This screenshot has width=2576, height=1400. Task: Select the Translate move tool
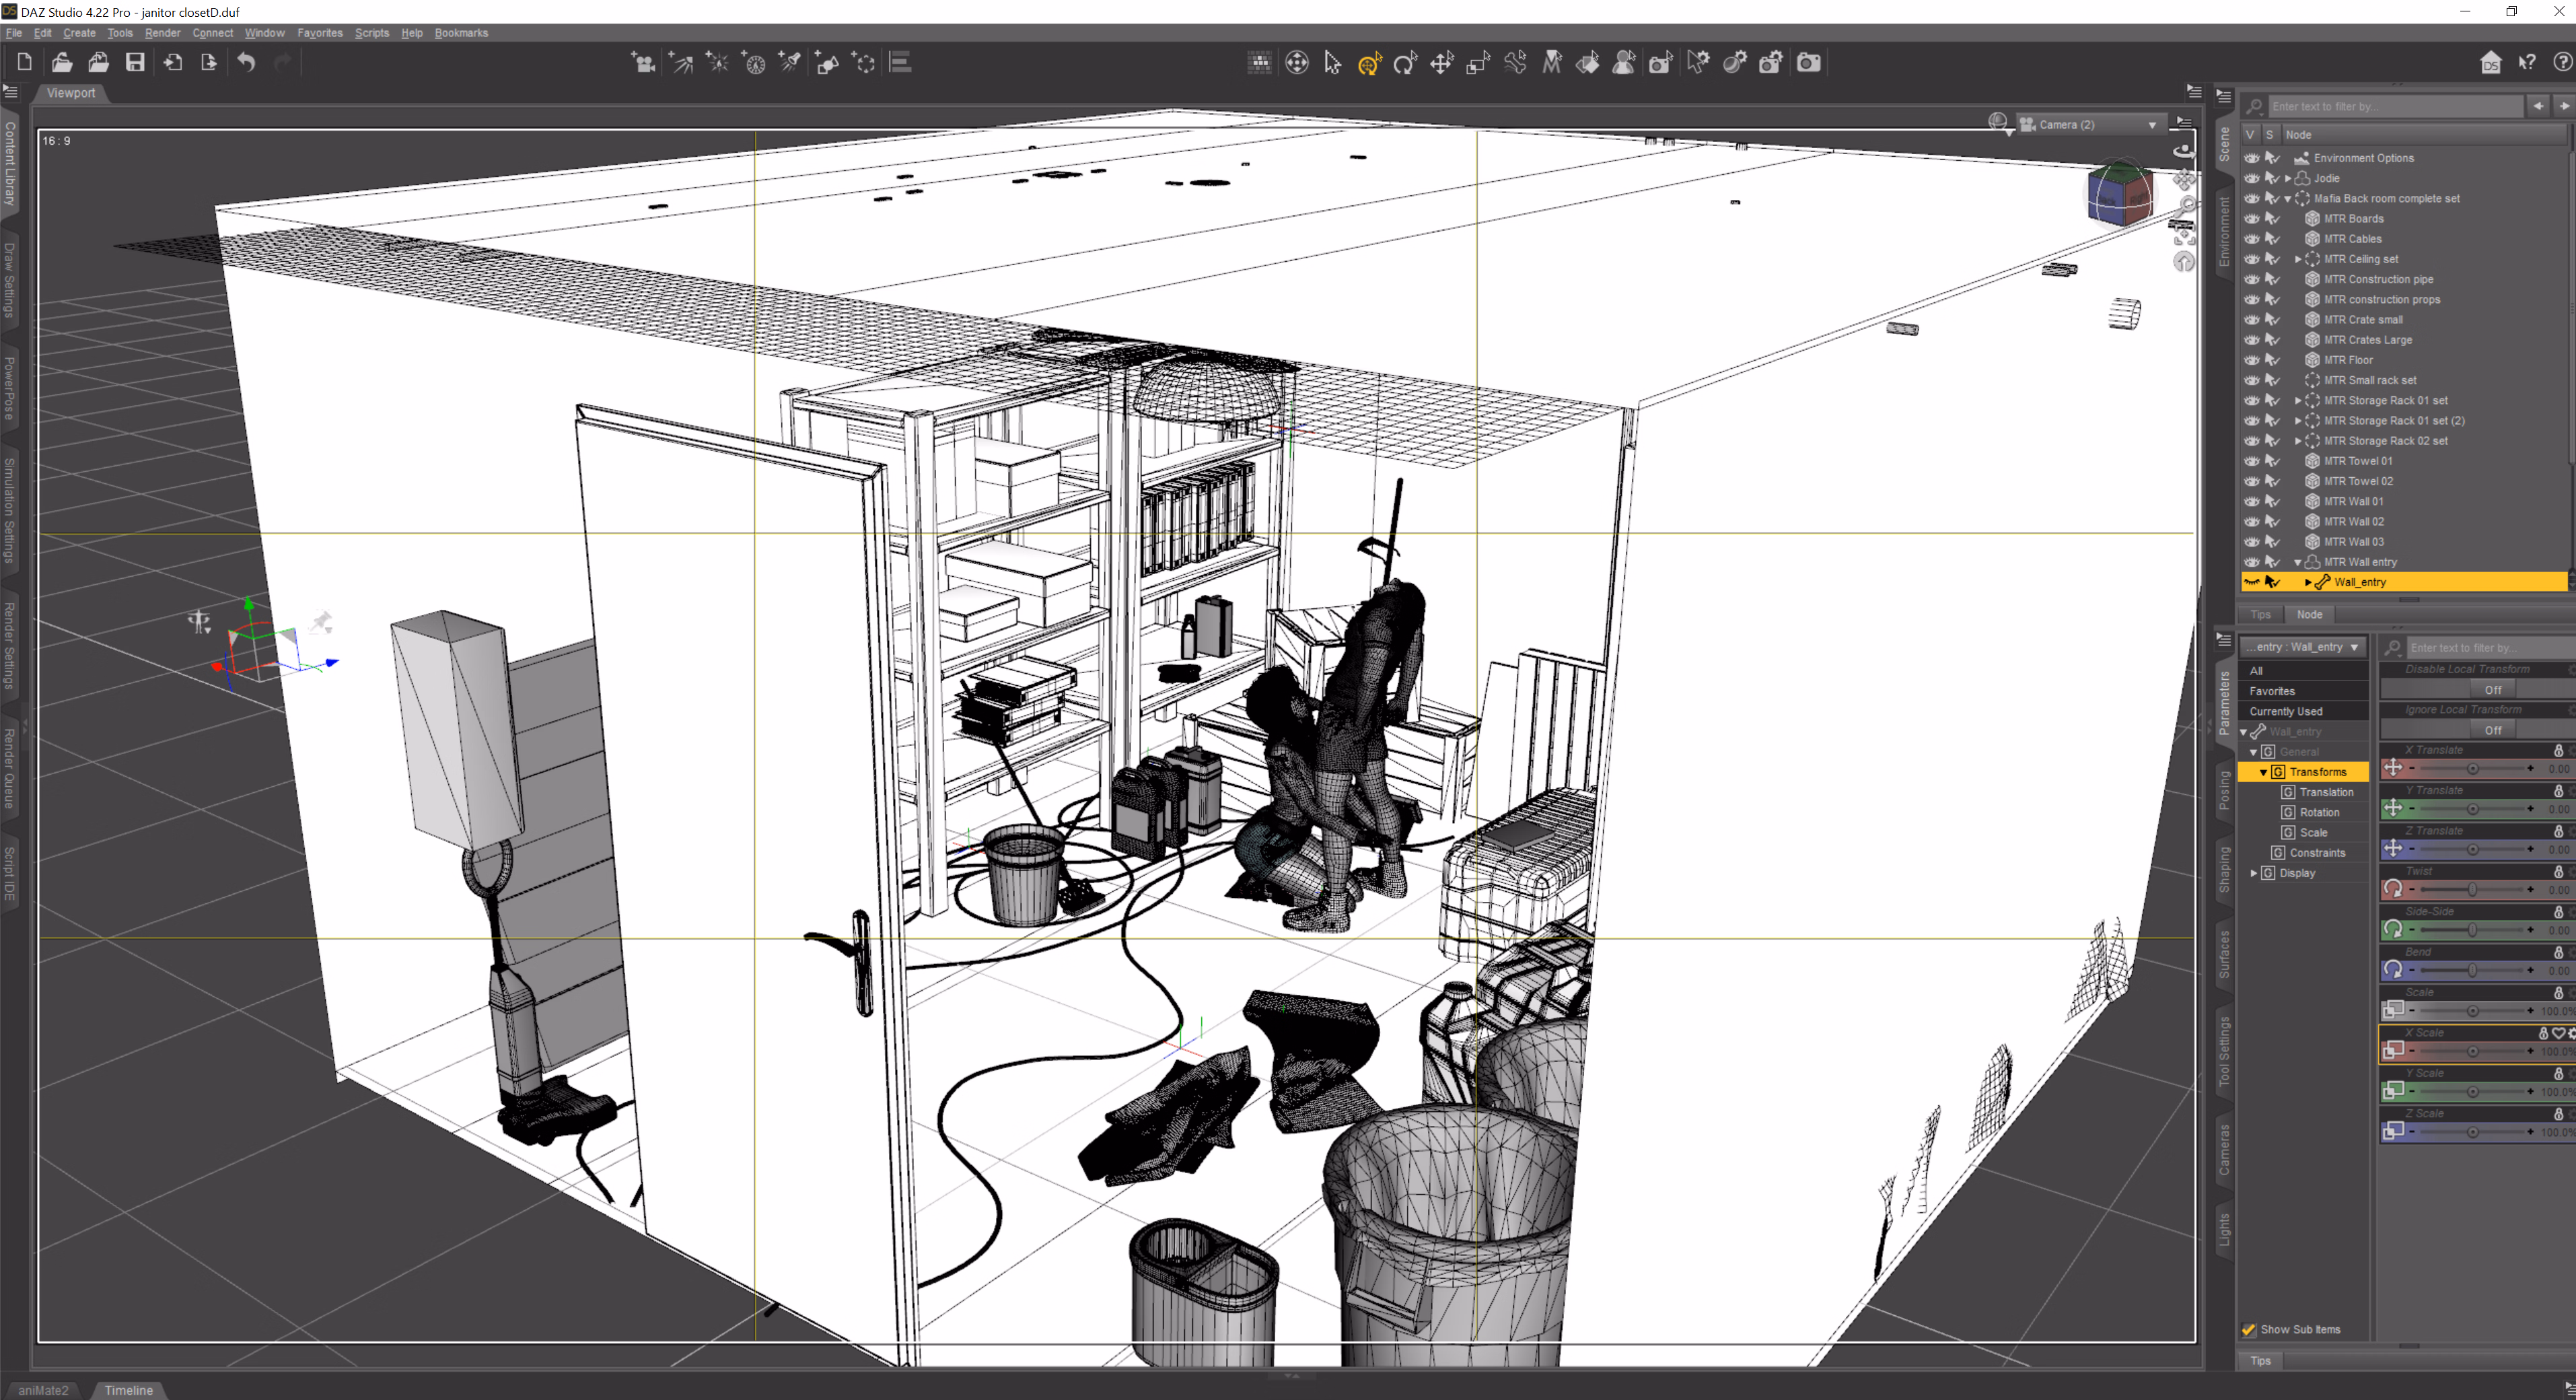[x=1441, y=64]
